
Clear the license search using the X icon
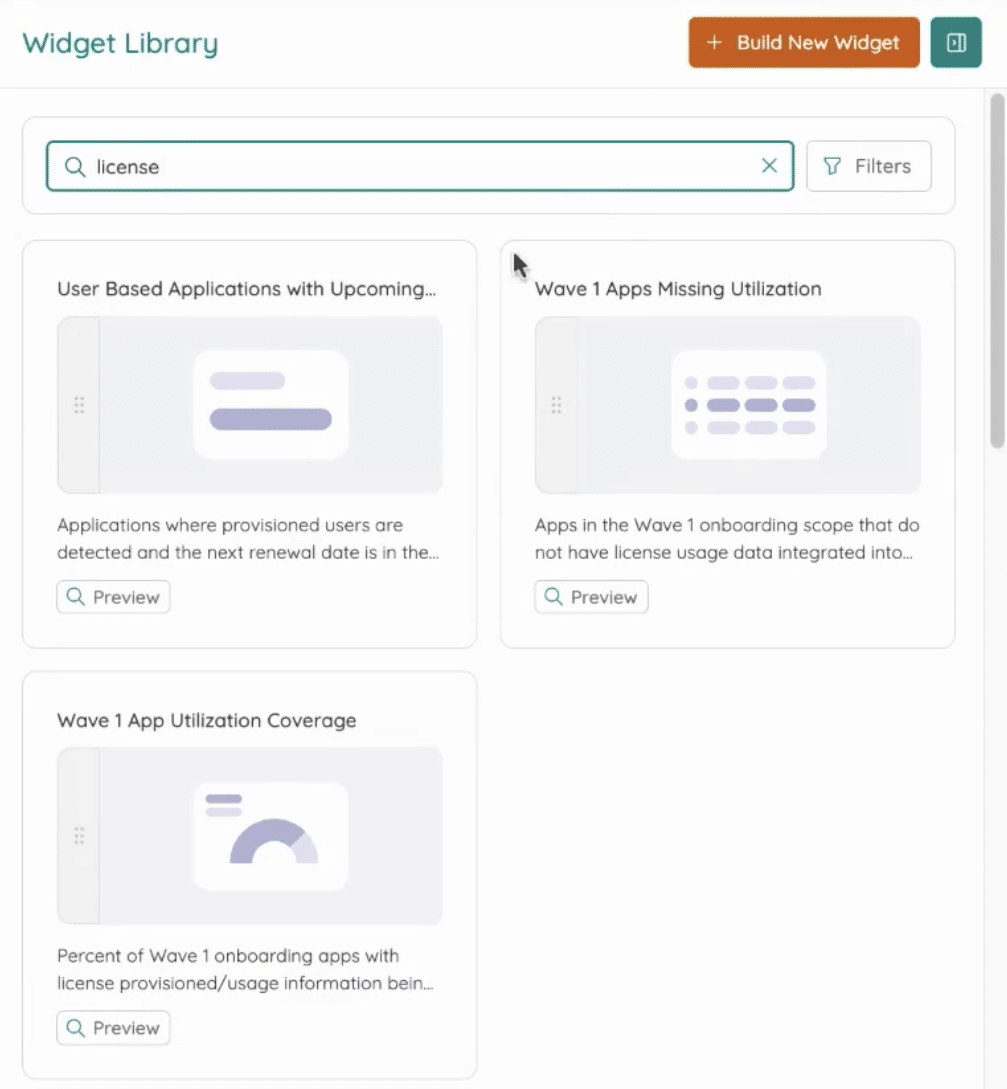pos(769,166)
